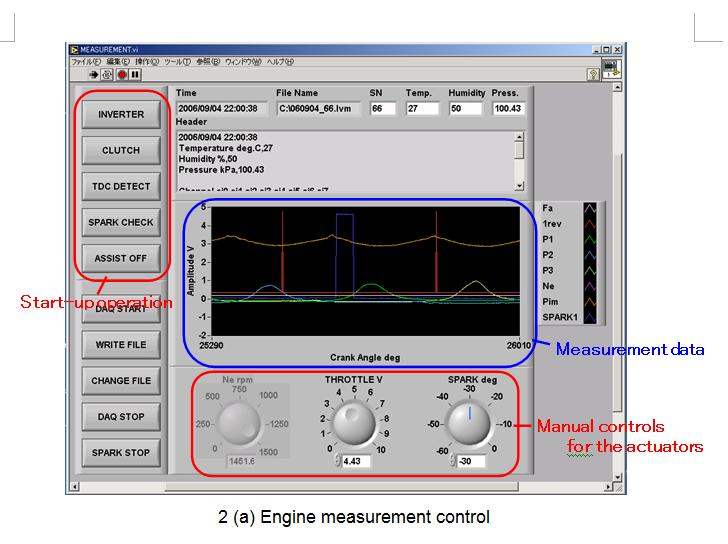
Task: Click the Pim plot legend icon
Action: coord(590,302)
